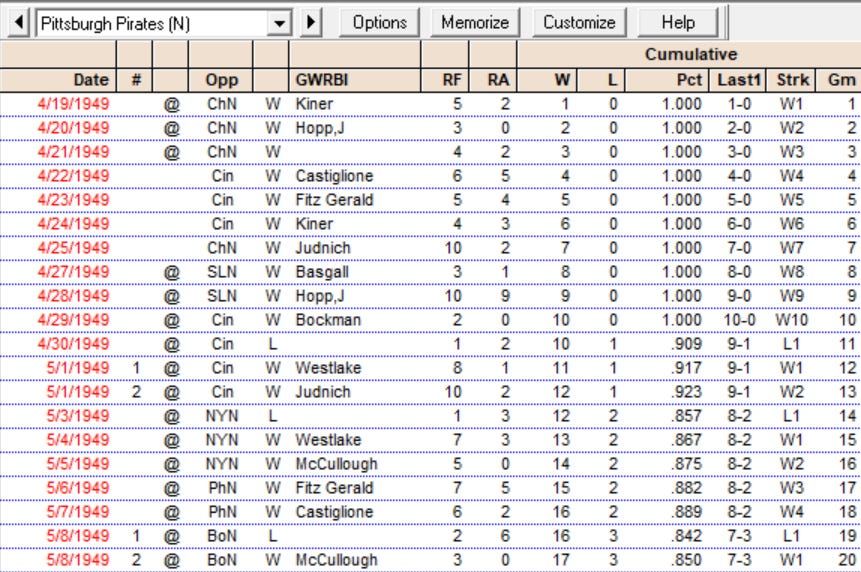Screen dimensions: 861x572
Task: Click the .850 Pct cell
Action: pyautogui.click(x=686, y=560)
